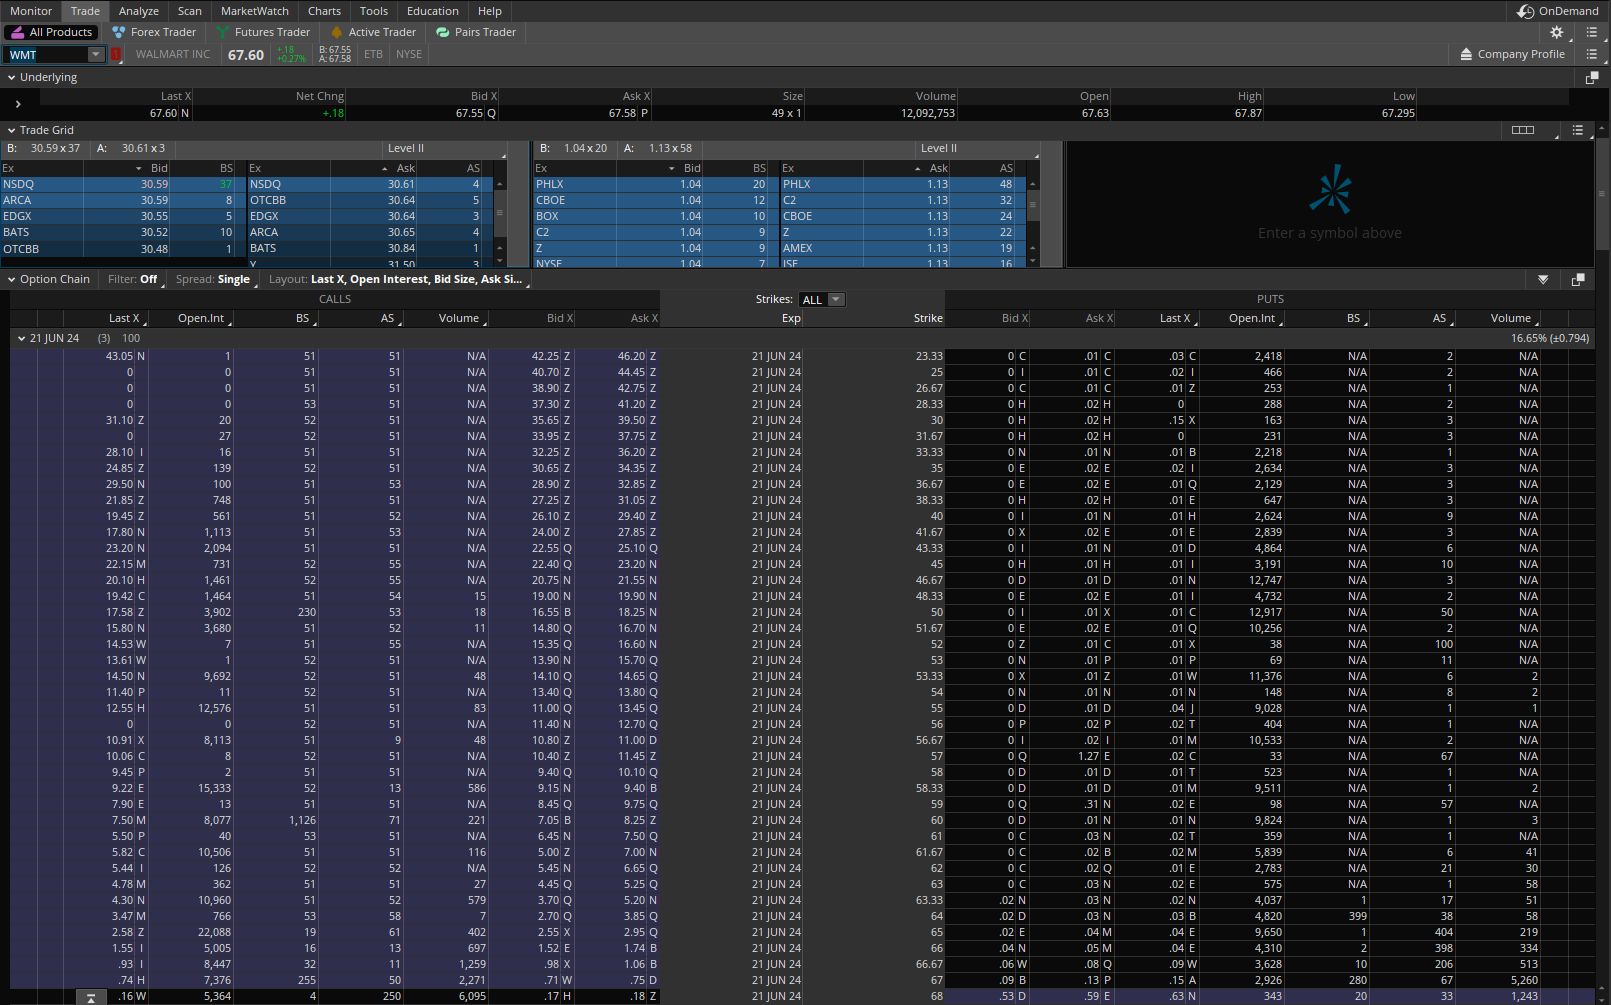Viewport: 1611px width, 1005px height.
Task: Click the Trade Grid layout icon
Action: [x=1523, y=130]
